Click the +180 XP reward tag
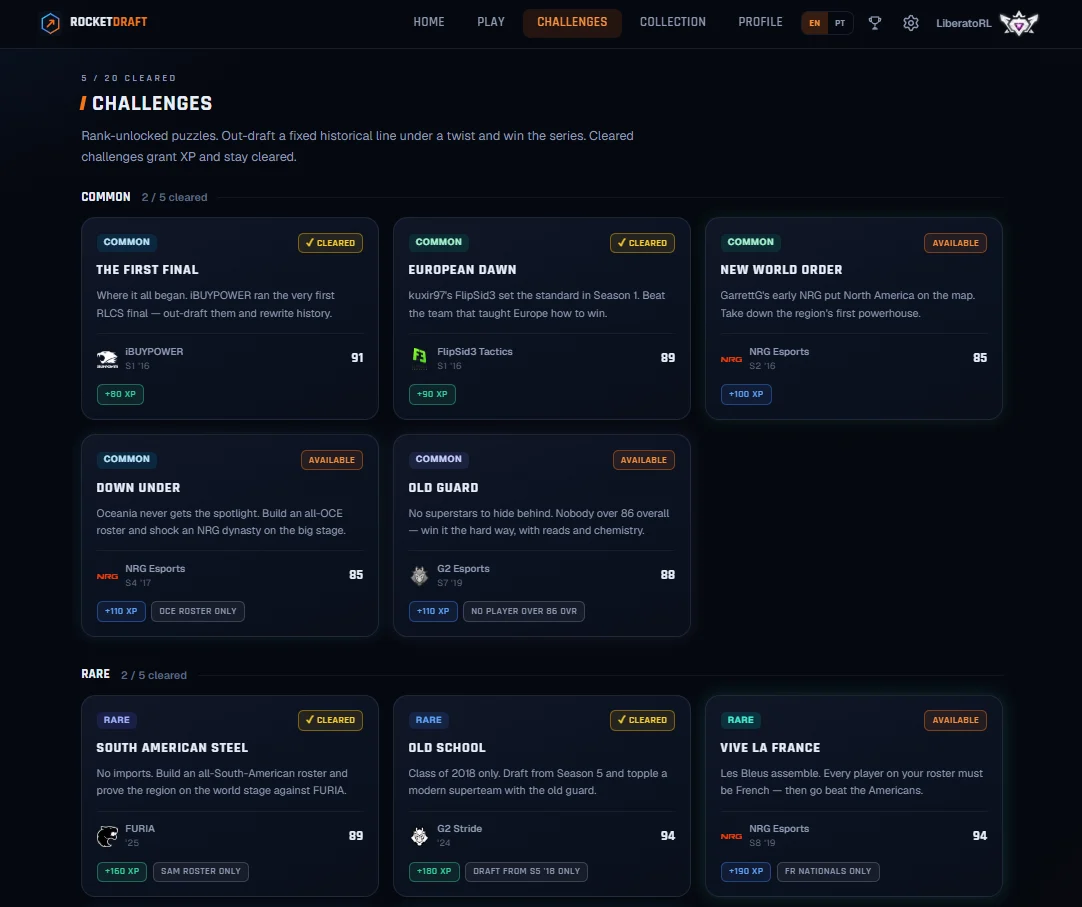Viewport: 1082px width, 907px height. pyautogui.click(x=434, y=871)
